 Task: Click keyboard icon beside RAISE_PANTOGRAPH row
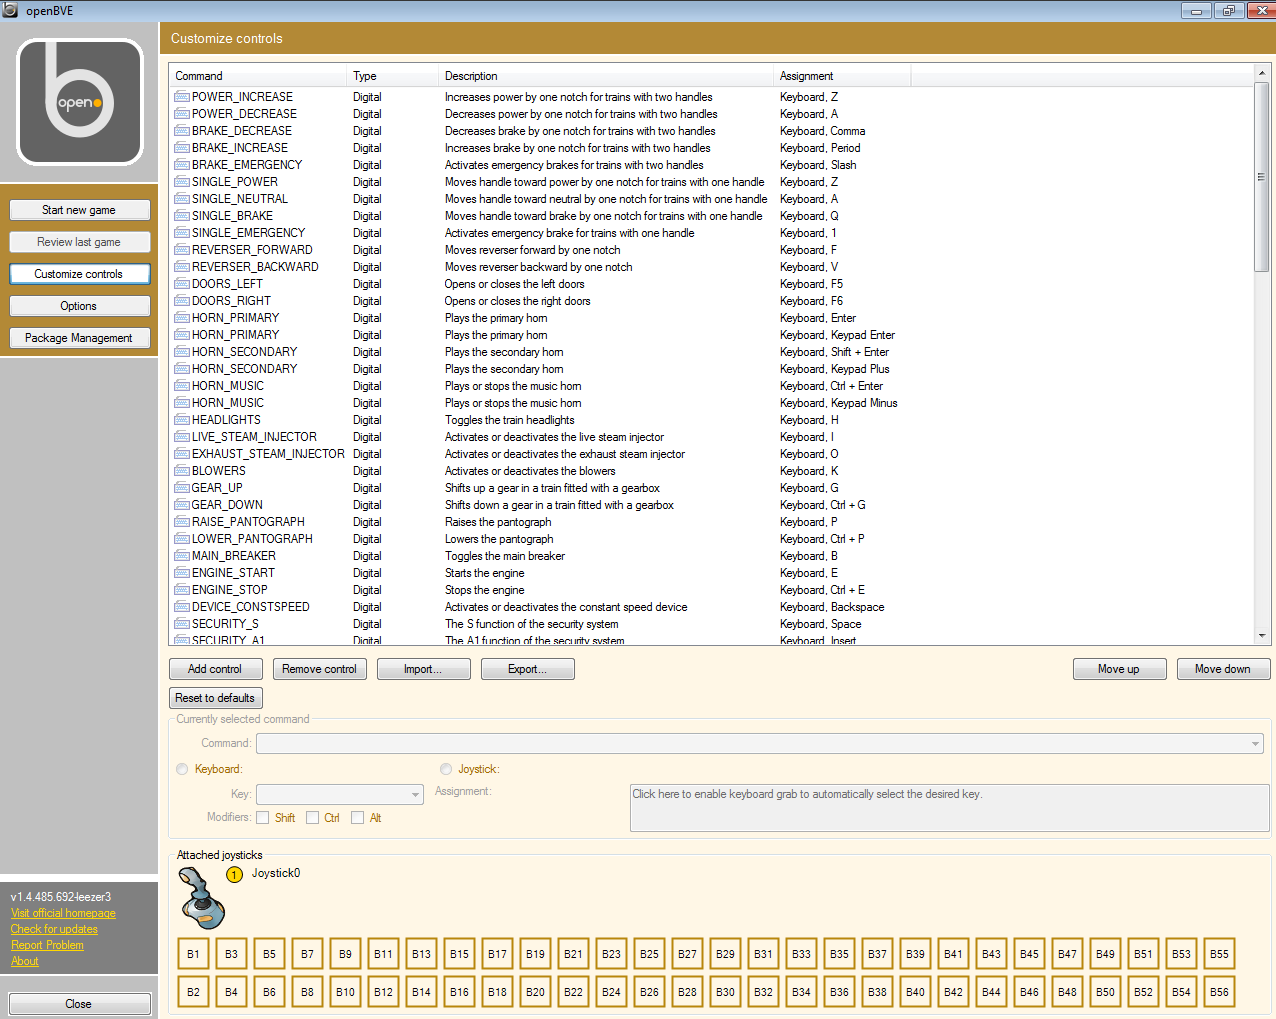click(182, 522)
